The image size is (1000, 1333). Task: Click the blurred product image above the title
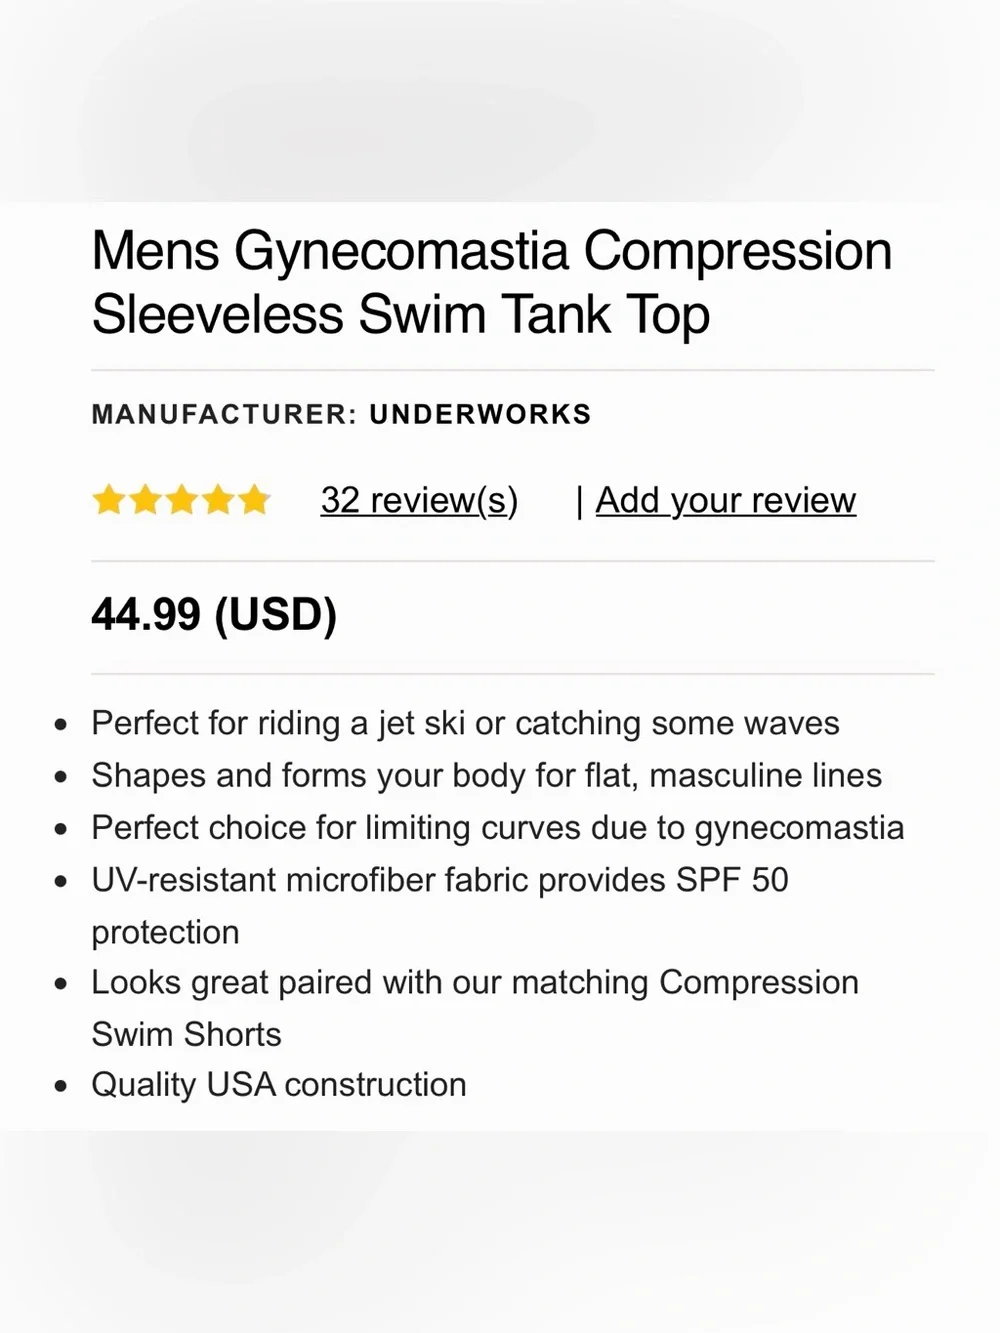[500, 100]
